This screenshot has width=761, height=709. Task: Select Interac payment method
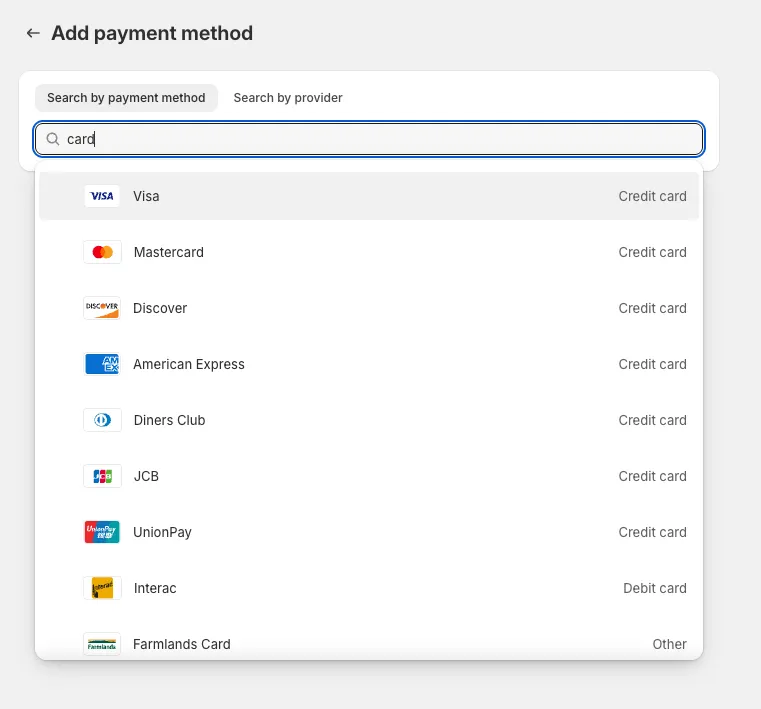click(369, 588)
